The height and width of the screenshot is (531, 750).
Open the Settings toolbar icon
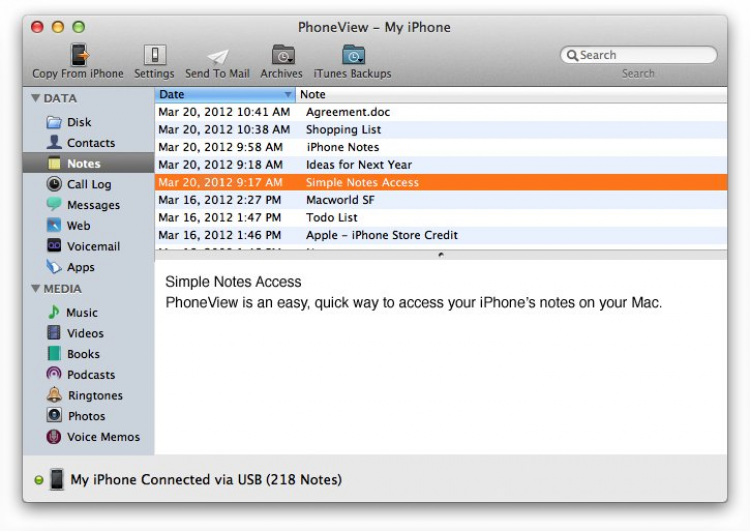(154, 55)
